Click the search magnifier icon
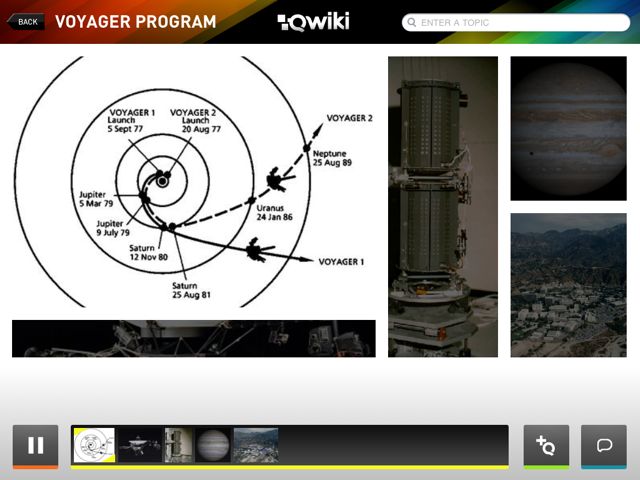 point(412,22)
